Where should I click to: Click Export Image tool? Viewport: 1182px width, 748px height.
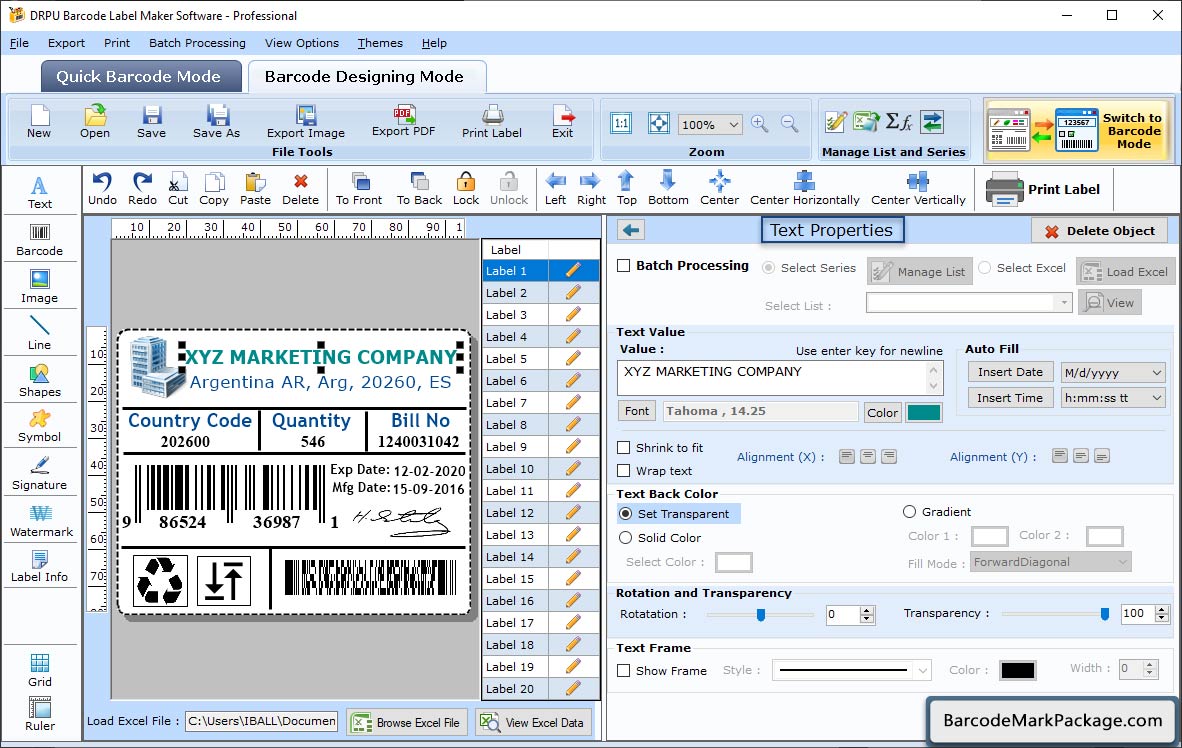[305, 122]
